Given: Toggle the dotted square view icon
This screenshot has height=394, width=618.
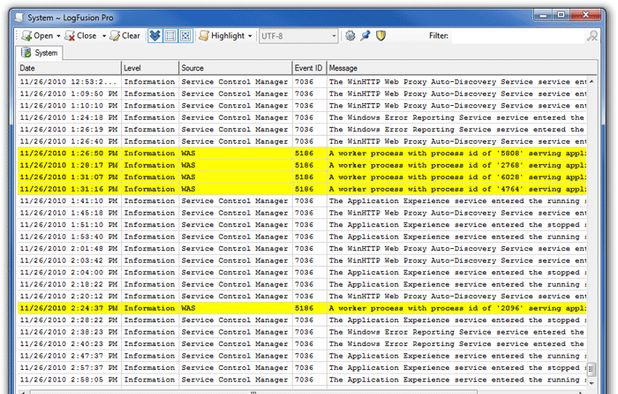Looking at the screenshot, I should click(x=185, y=36).
